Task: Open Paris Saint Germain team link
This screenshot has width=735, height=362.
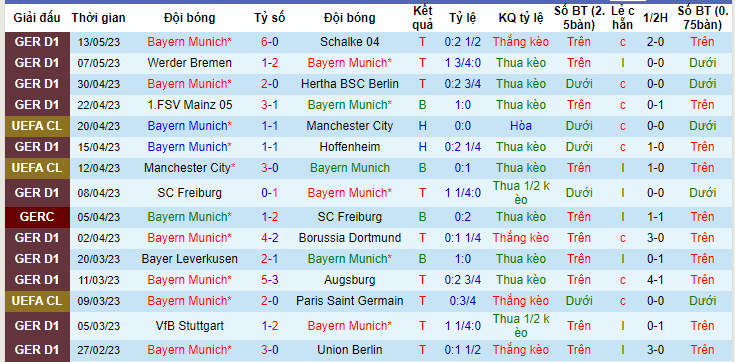Action: (x=350, y=301)
